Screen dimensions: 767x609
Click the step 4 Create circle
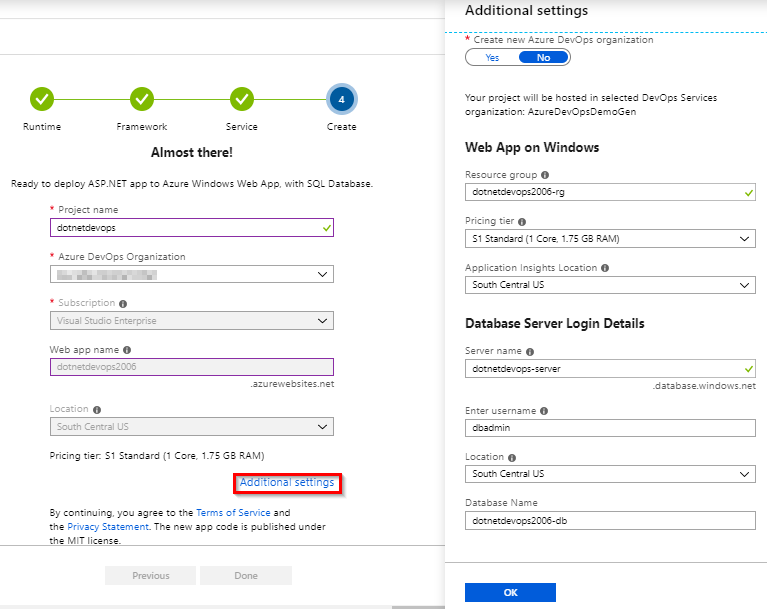click(x=341, y=99)
